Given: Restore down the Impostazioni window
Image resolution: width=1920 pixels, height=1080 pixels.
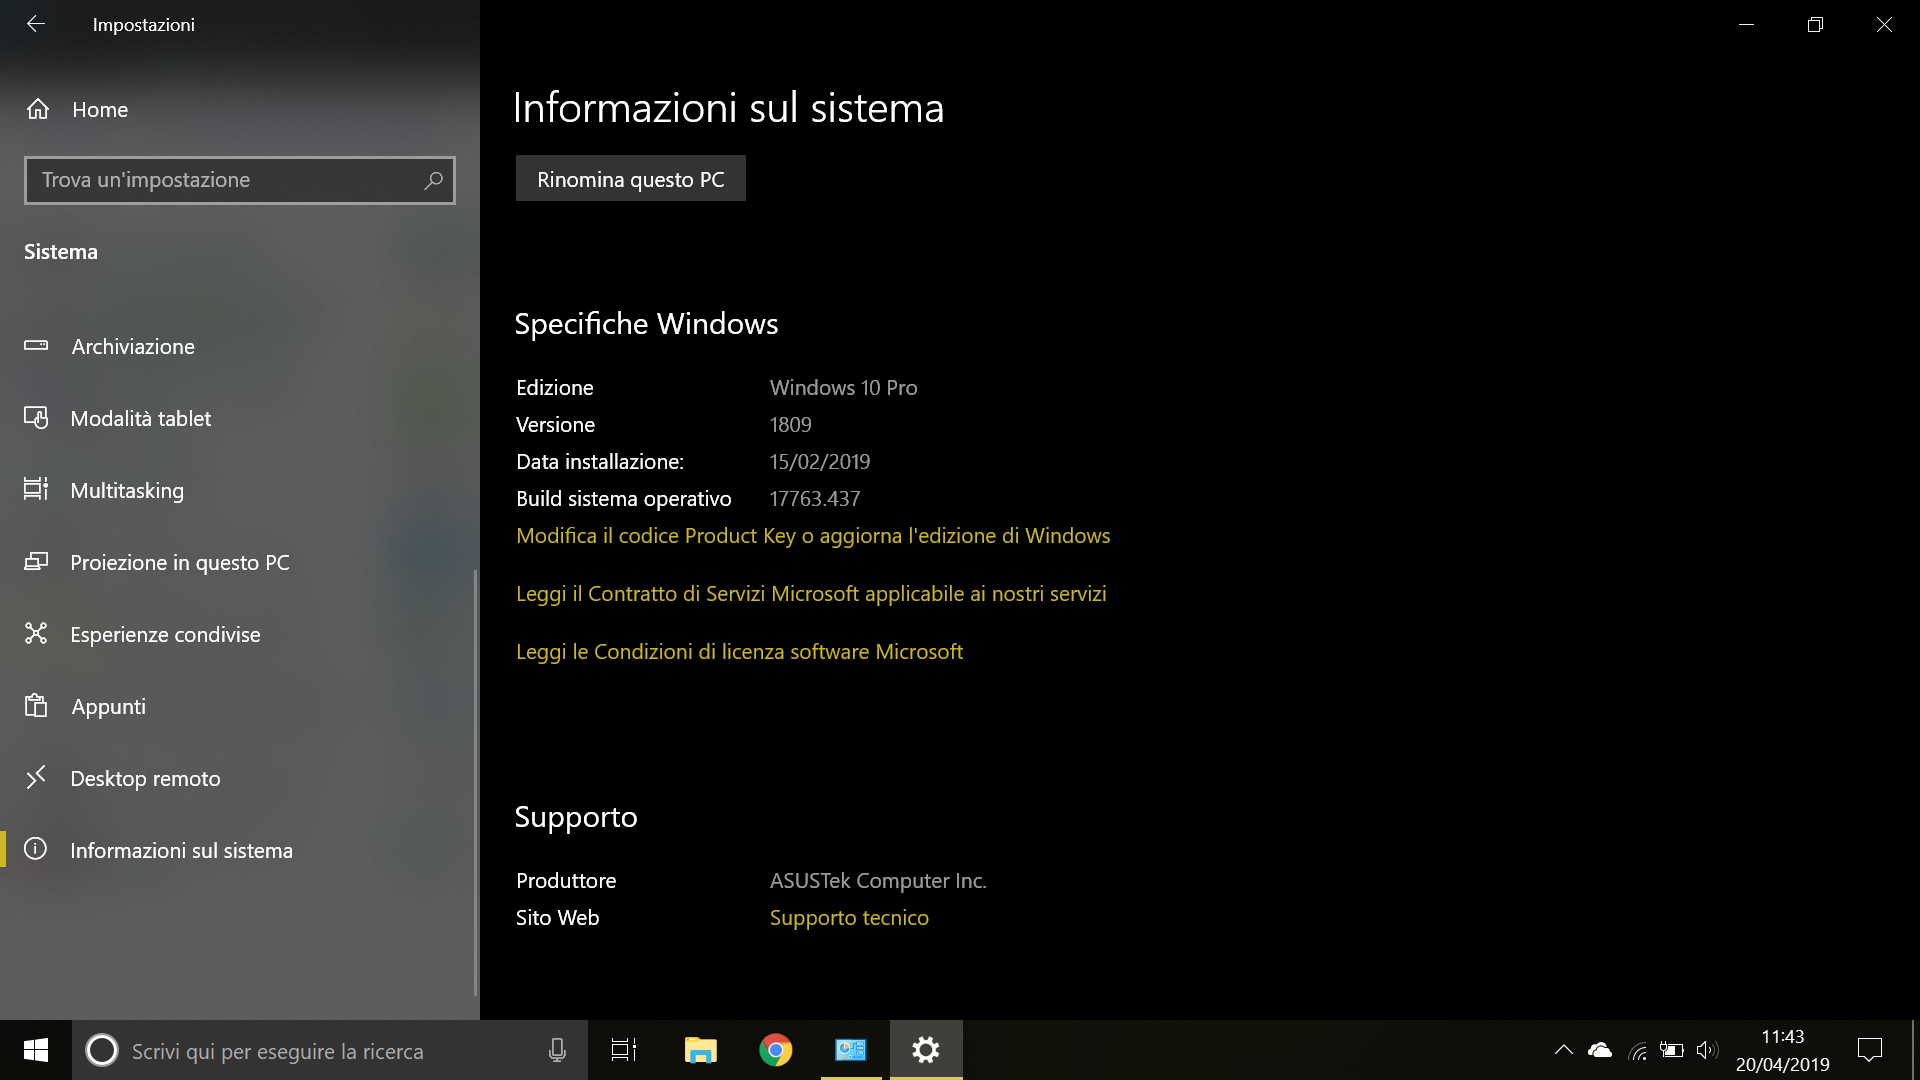Looking at the screenshot, I should click(x=1815, y=24).
